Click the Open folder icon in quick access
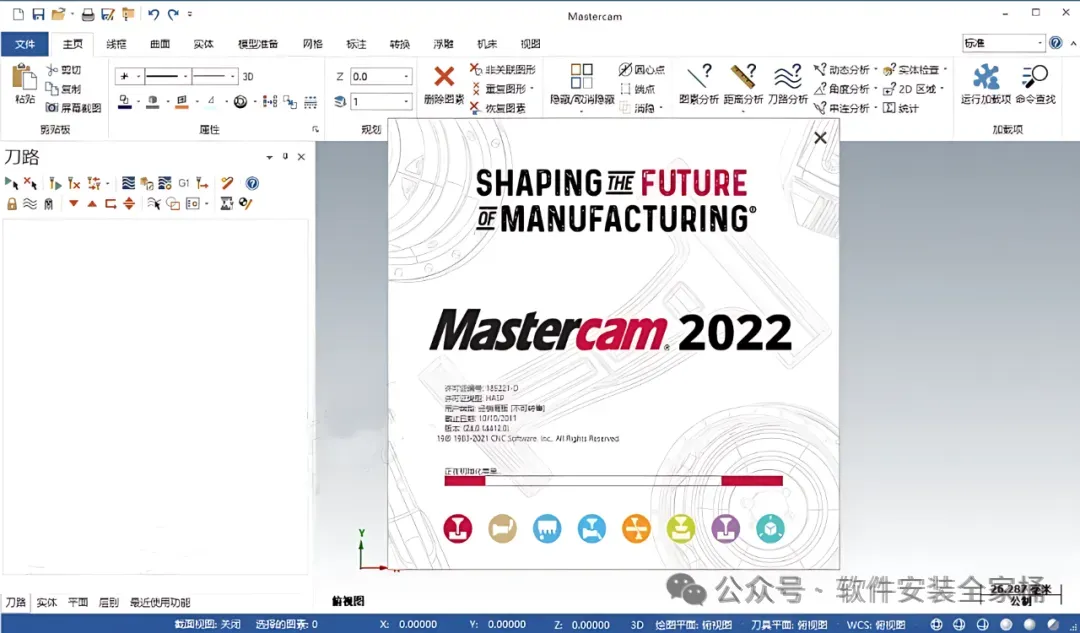This screenshot has width=1080, height=633. (x=59, y=14)
